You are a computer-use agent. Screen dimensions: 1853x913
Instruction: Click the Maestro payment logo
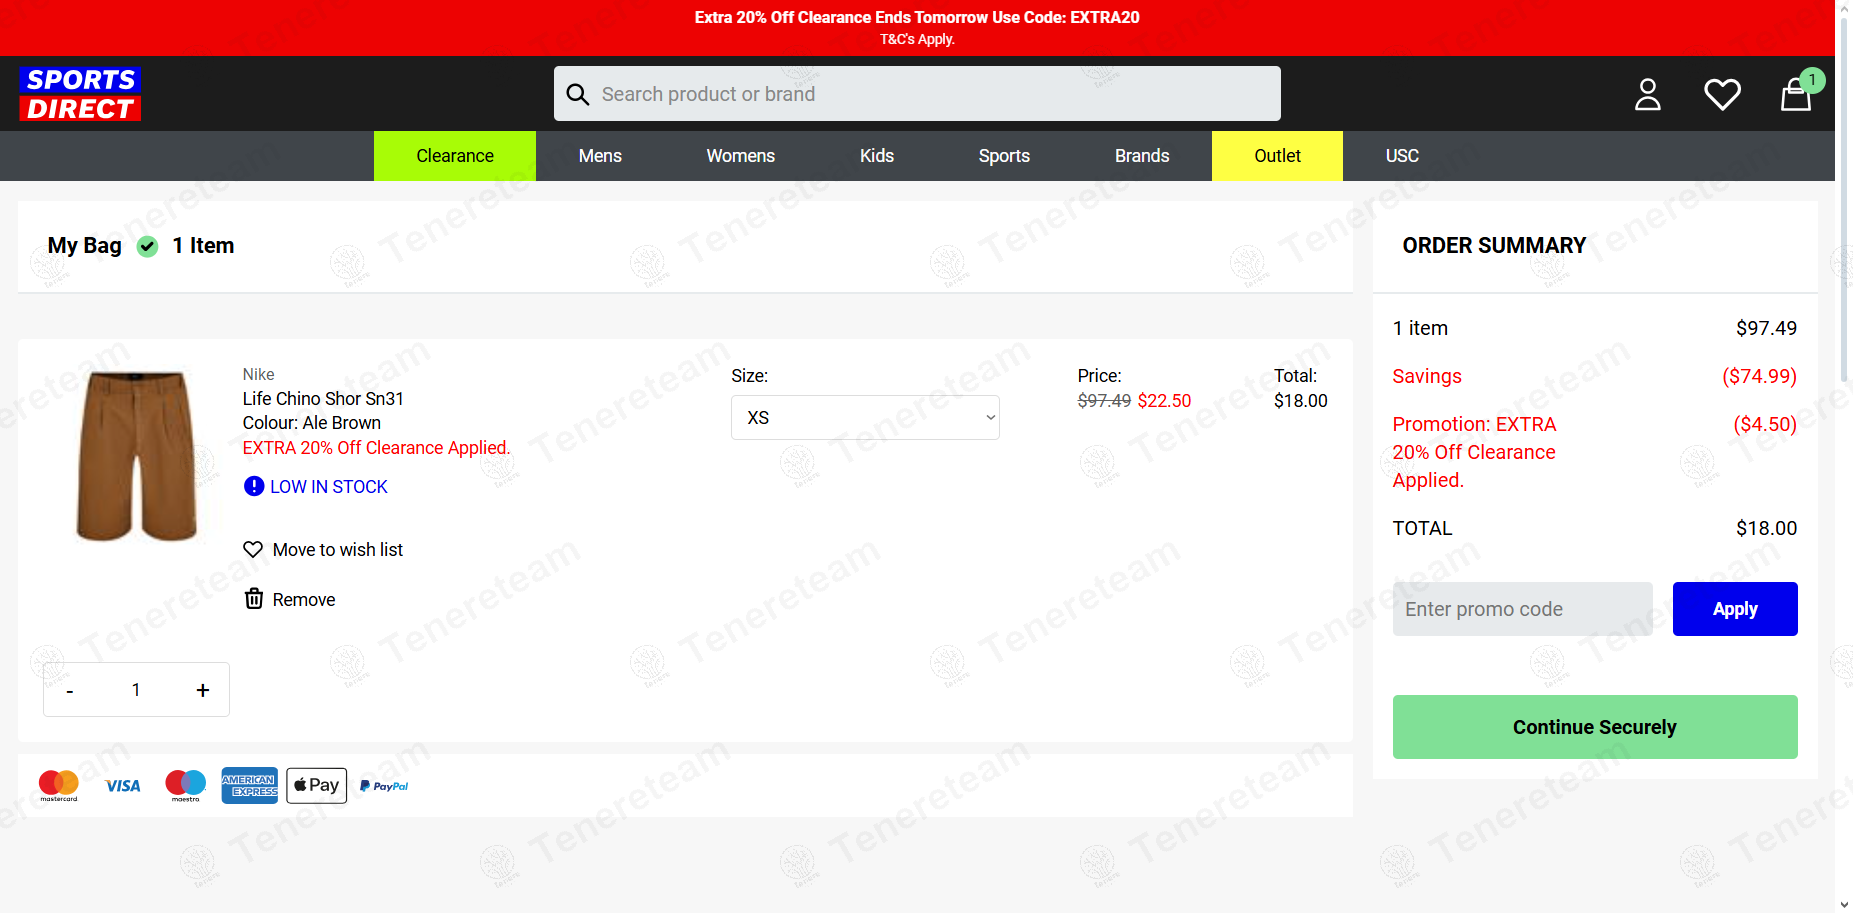(x=186, y=785)
